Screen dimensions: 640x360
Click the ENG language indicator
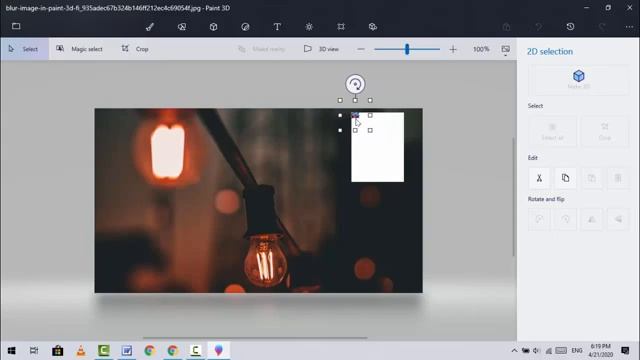[577, 351]
